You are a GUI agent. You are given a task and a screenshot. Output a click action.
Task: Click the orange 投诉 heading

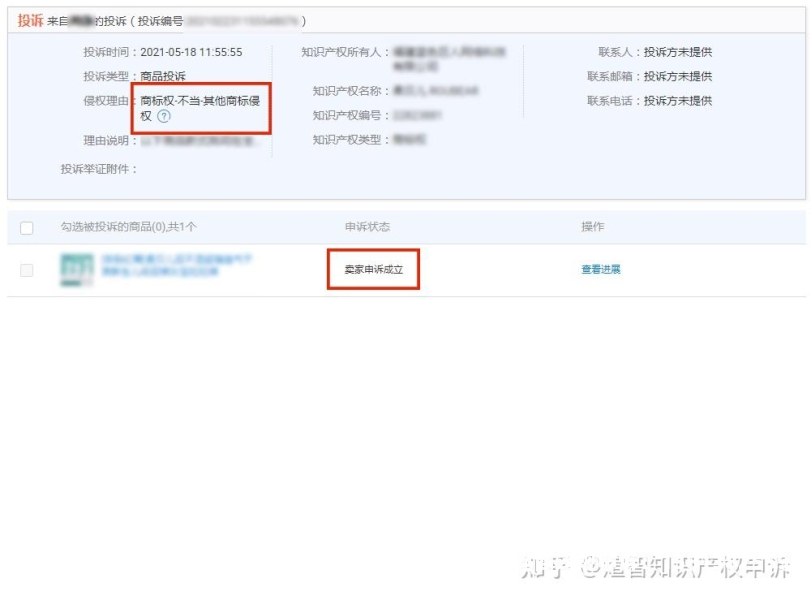30,20
